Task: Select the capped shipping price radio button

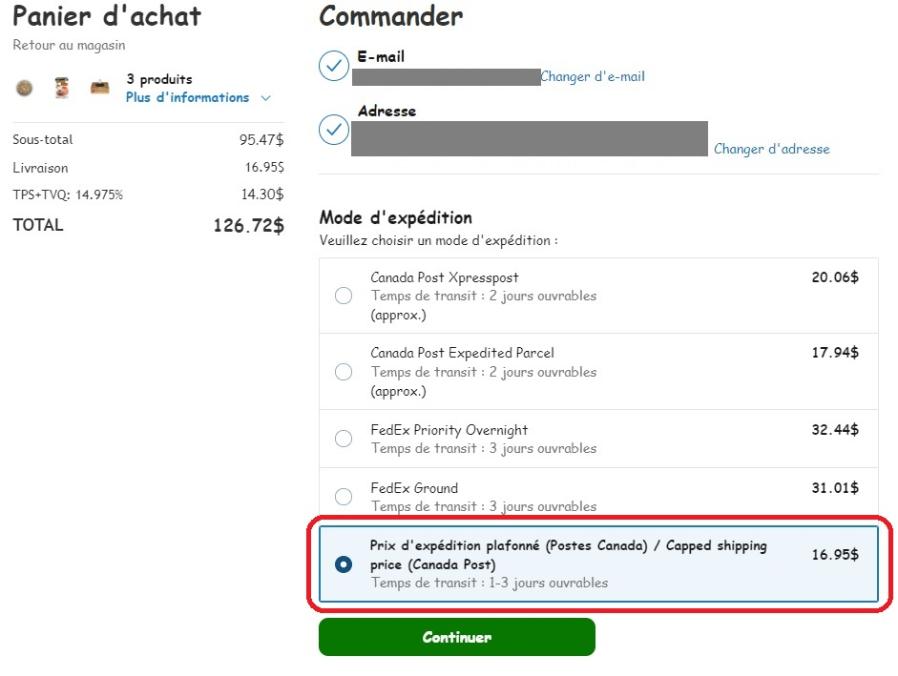Action: click(344, 564)
